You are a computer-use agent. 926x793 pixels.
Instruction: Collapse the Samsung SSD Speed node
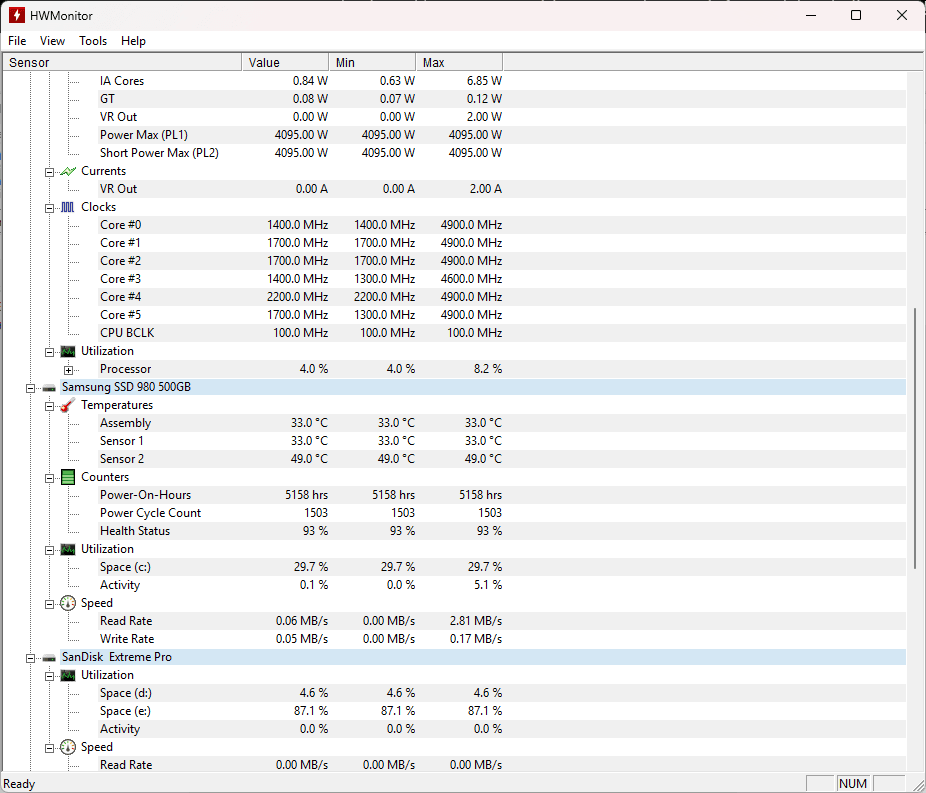tap(50, 604)
